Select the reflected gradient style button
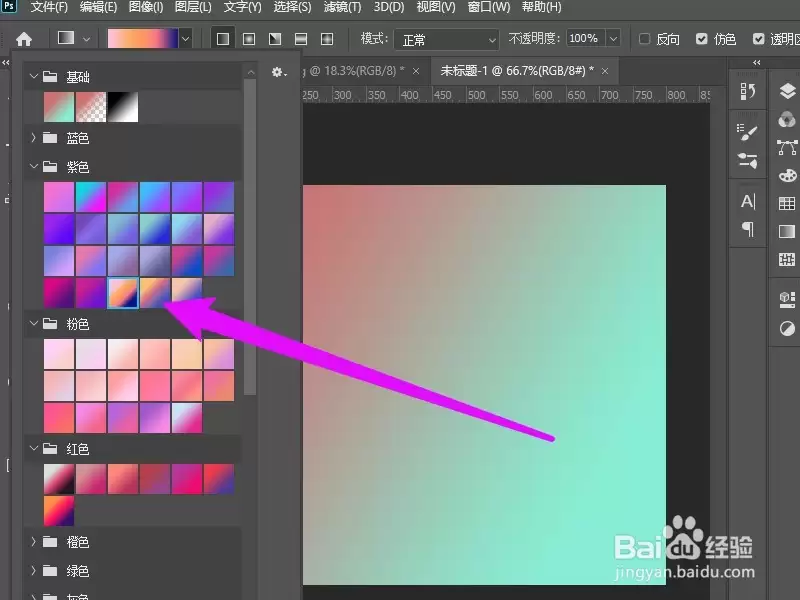This screenshot has width=800, height=600. coord(301,39)
